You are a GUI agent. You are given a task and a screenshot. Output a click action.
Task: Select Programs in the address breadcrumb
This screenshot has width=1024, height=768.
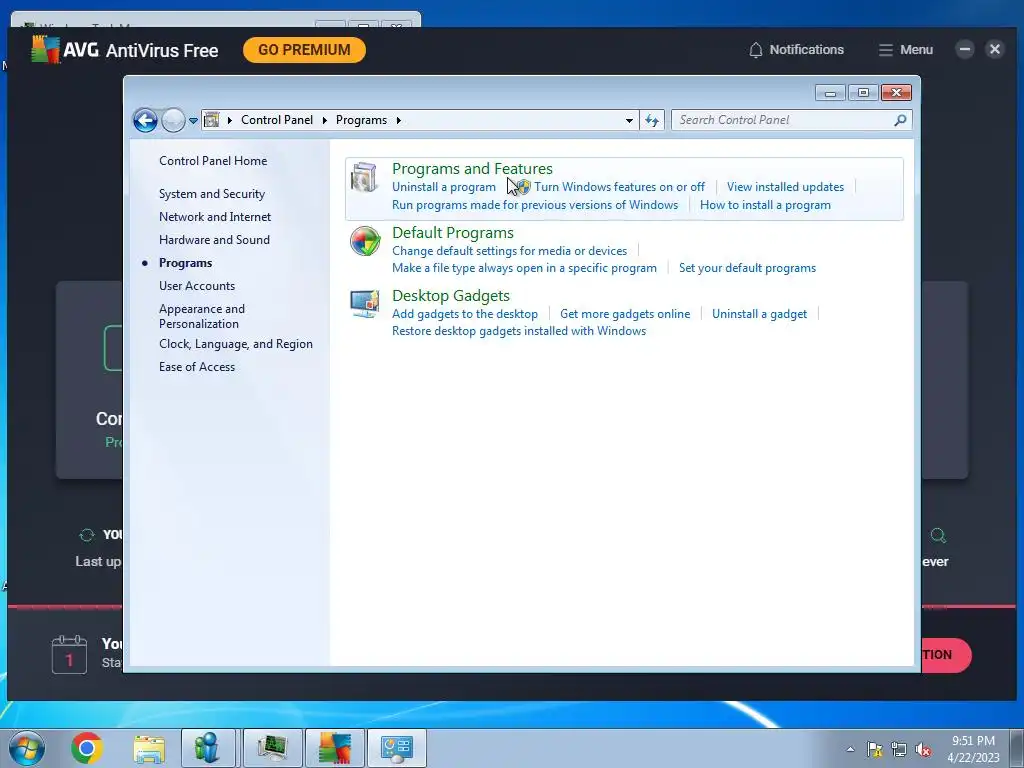(361, 120)
